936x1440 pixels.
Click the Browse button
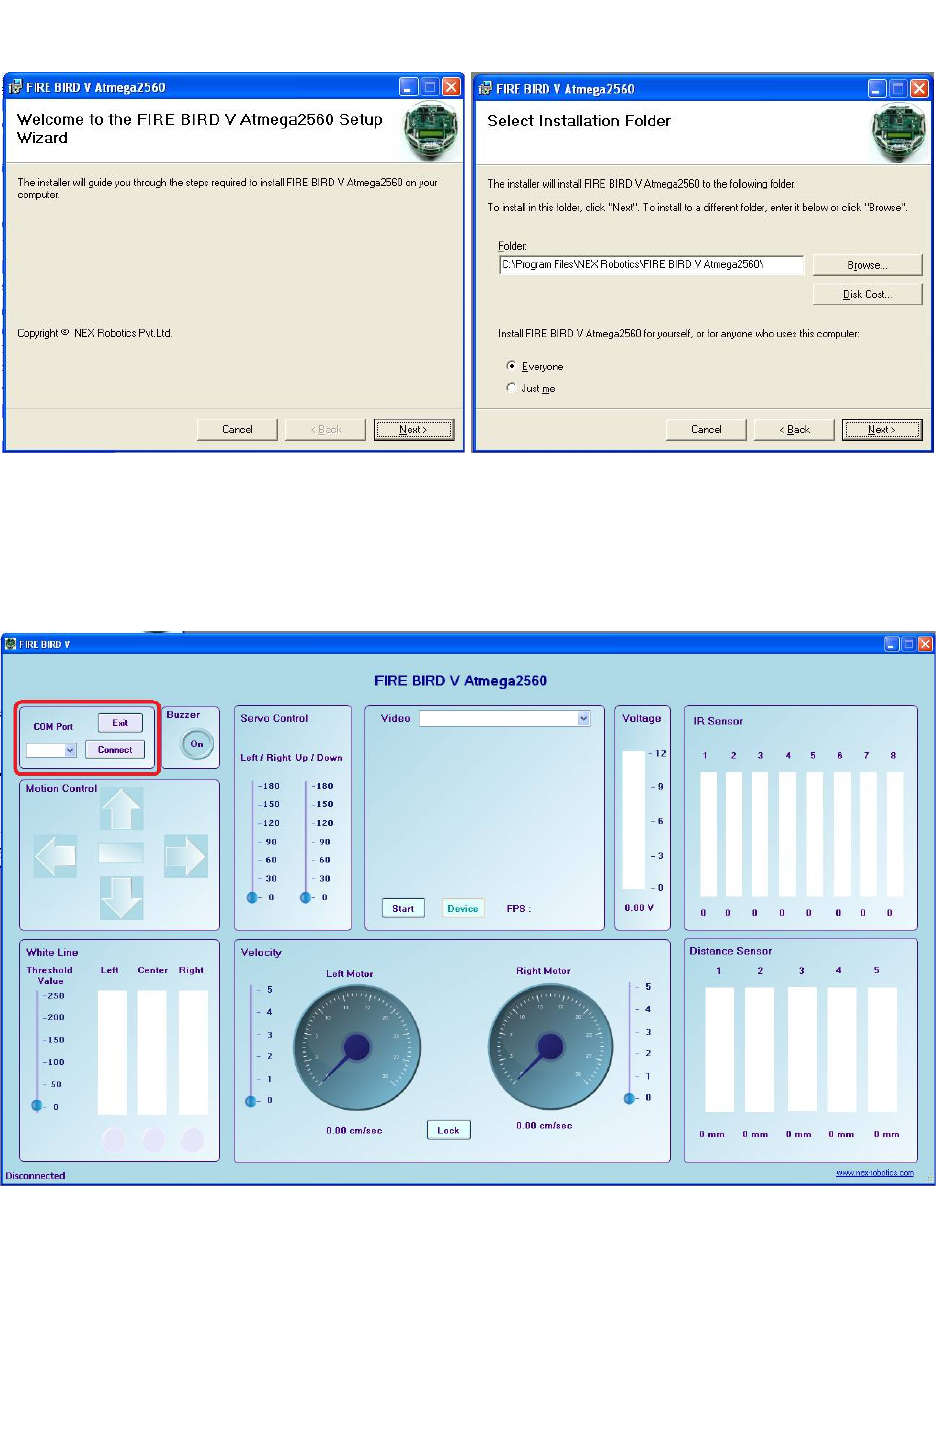pos(867,265)
